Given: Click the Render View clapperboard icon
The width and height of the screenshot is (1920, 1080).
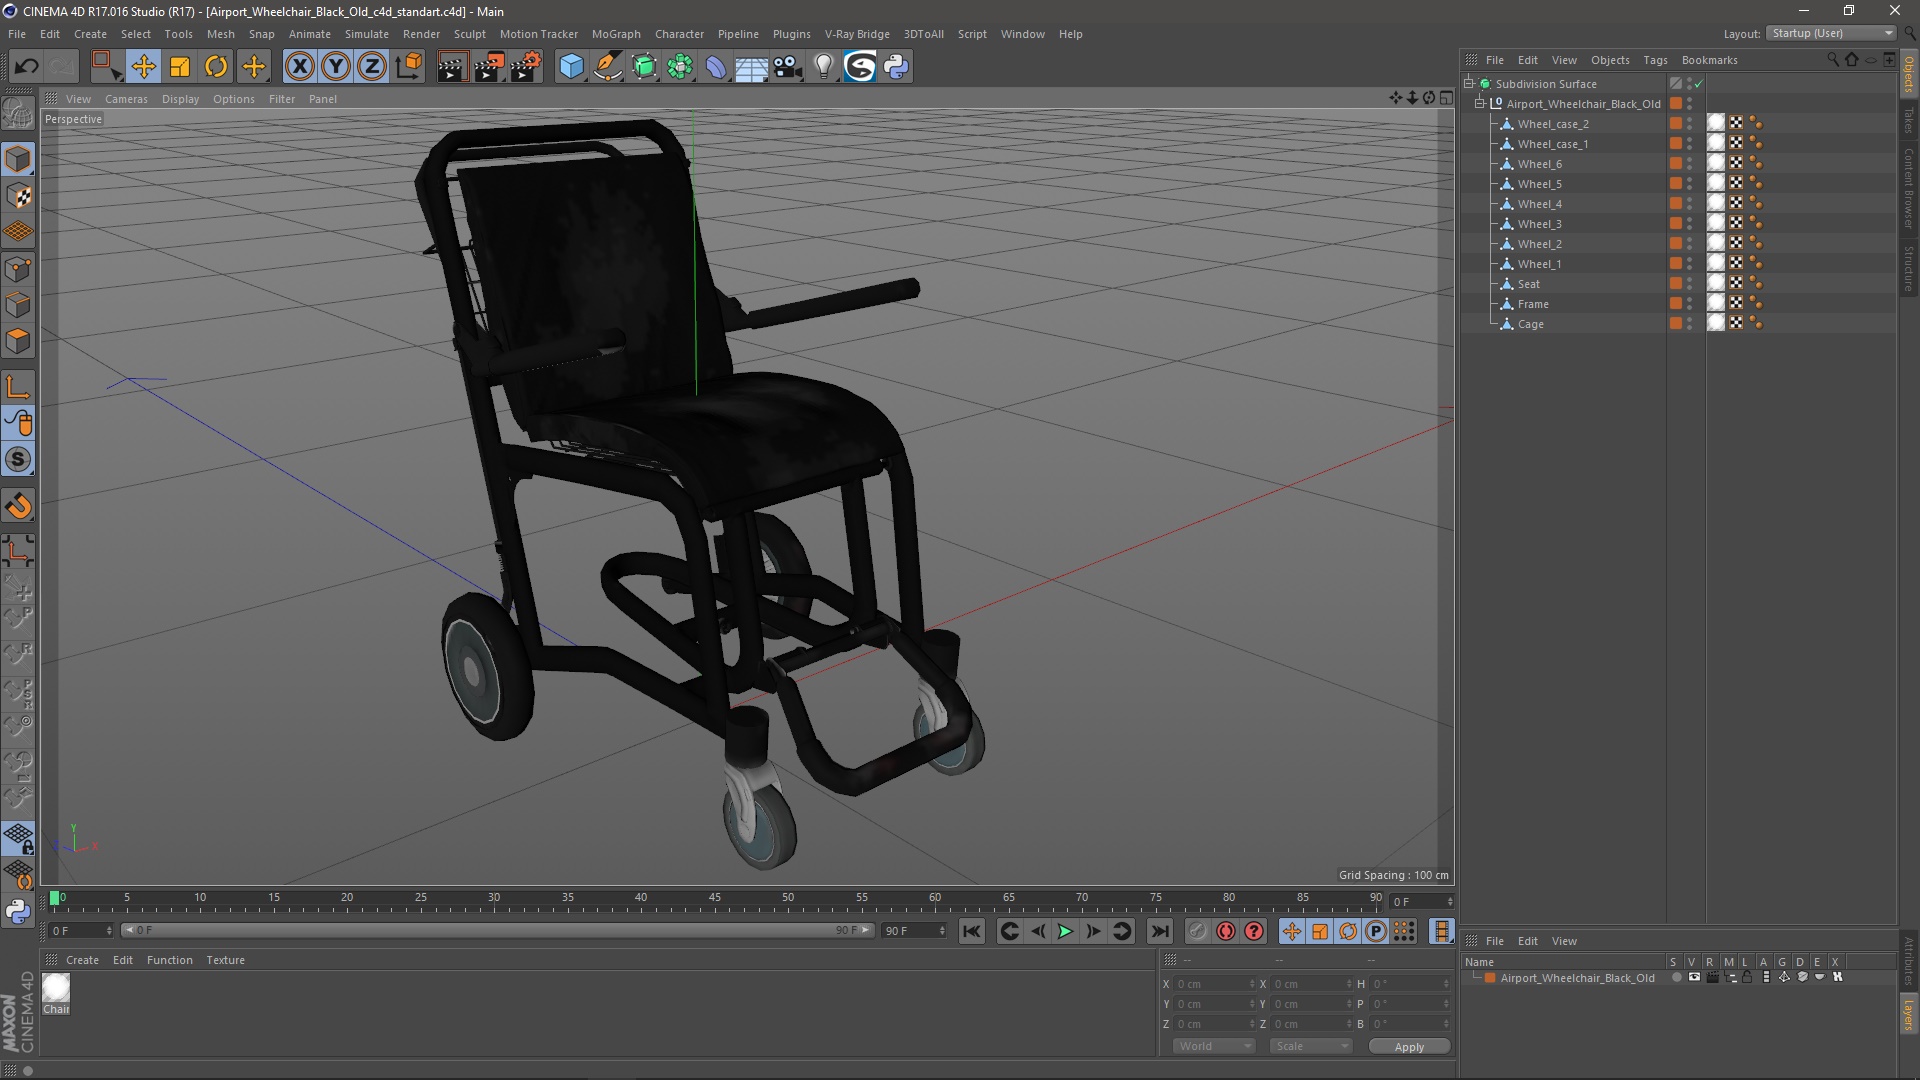Looking at the screenshot, I should (451, 67).
